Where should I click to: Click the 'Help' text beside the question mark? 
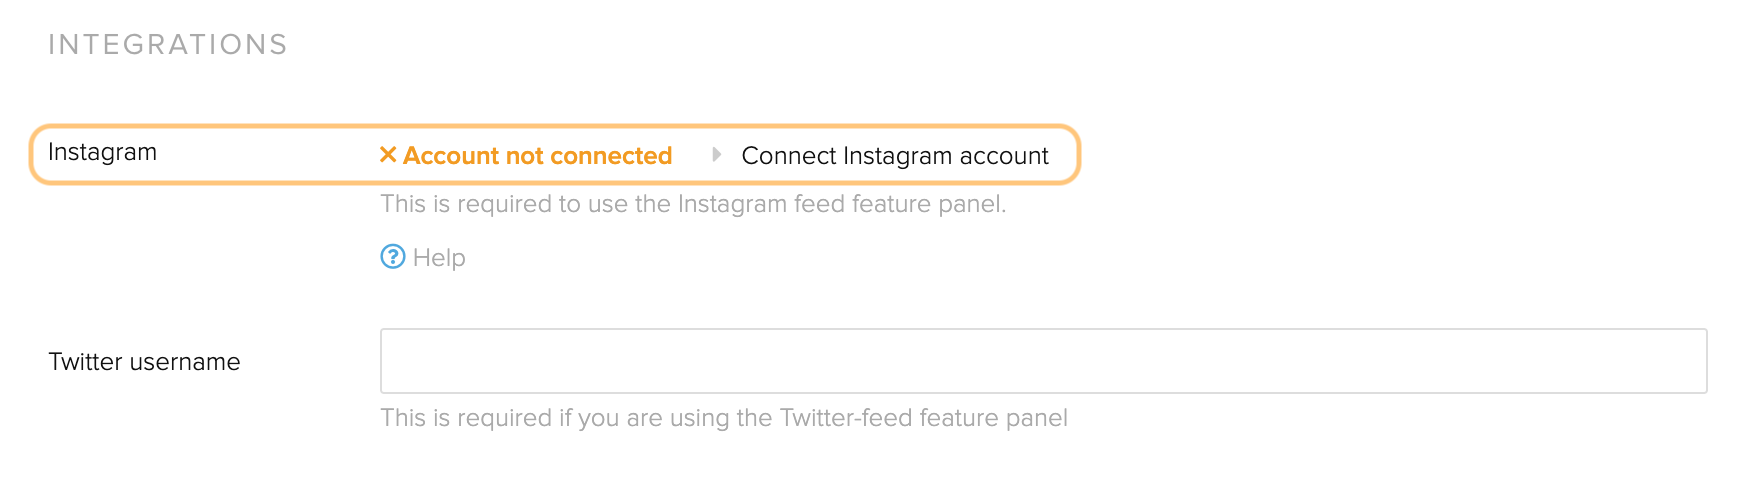click(439, 258)
